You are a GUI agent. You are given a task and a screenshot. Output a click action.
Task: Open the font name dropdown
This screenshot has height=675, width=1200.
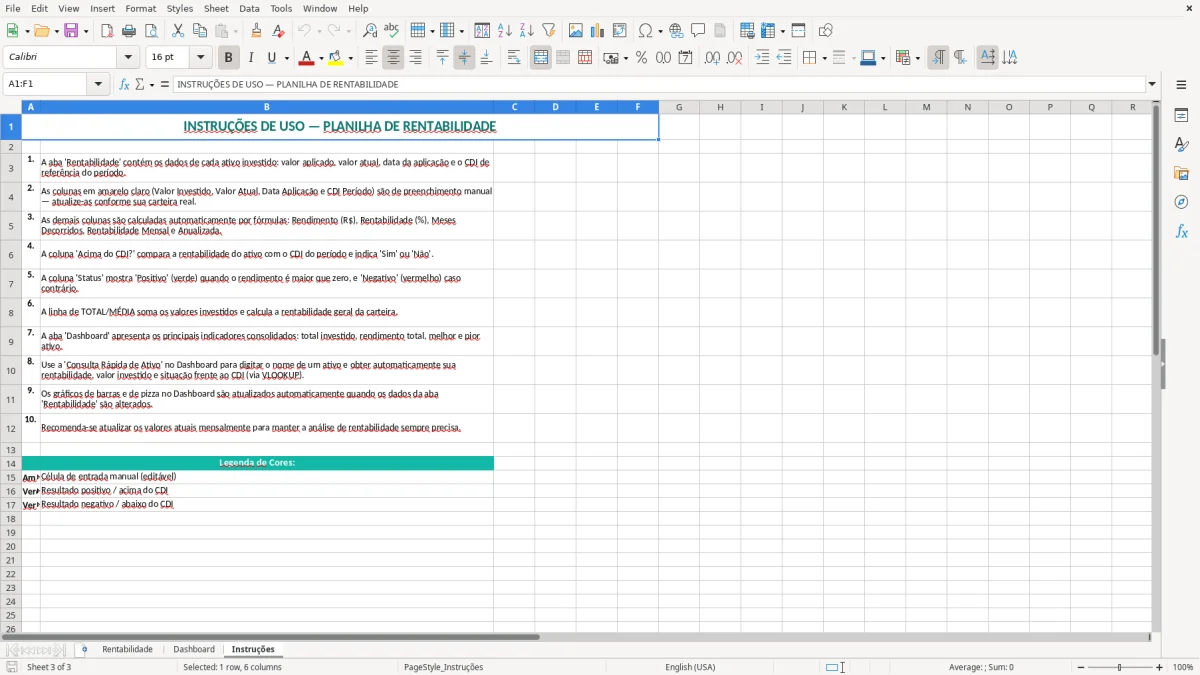click(127, 58)
